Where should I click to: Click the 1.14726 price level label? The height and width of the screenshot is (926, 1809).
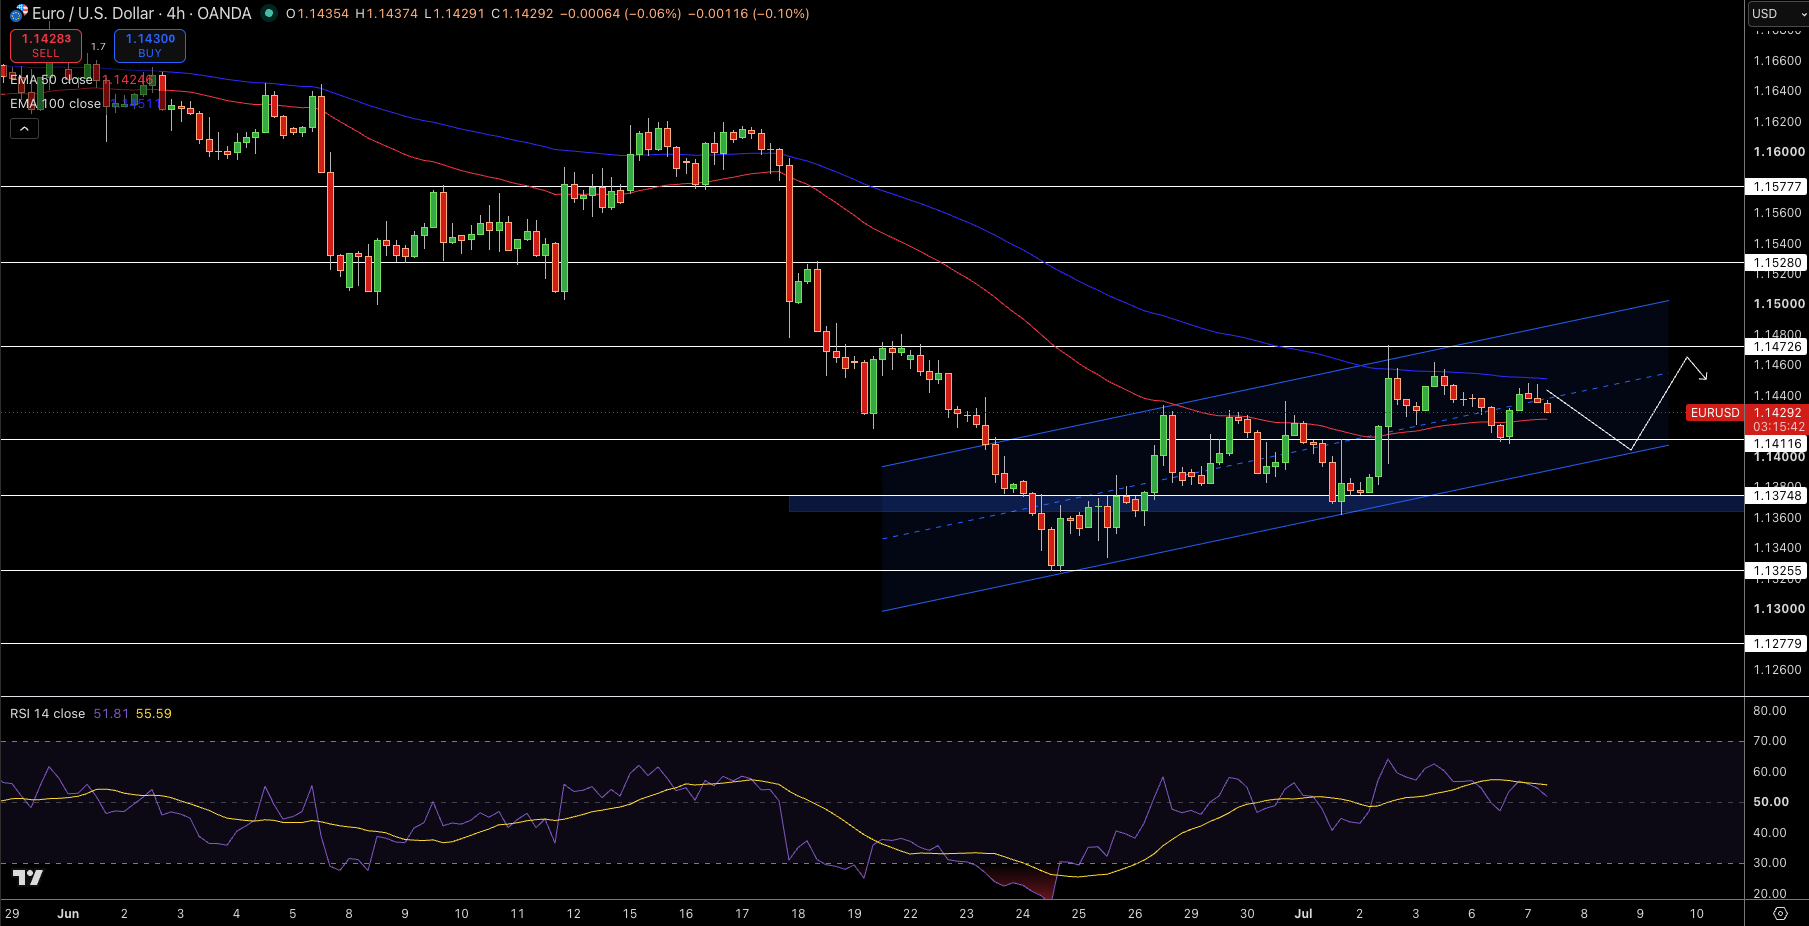click(x=1777, y=347)
